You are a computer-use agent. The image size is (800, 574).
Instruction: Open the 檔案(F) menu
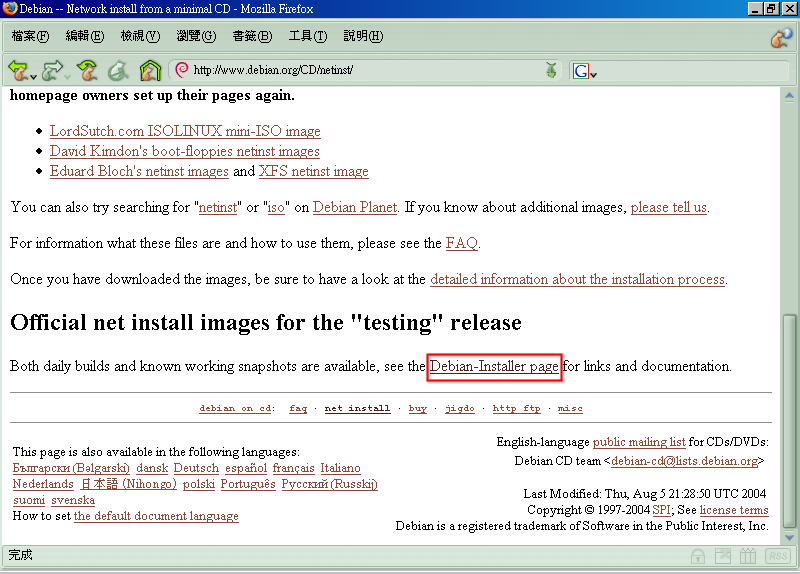30,37
